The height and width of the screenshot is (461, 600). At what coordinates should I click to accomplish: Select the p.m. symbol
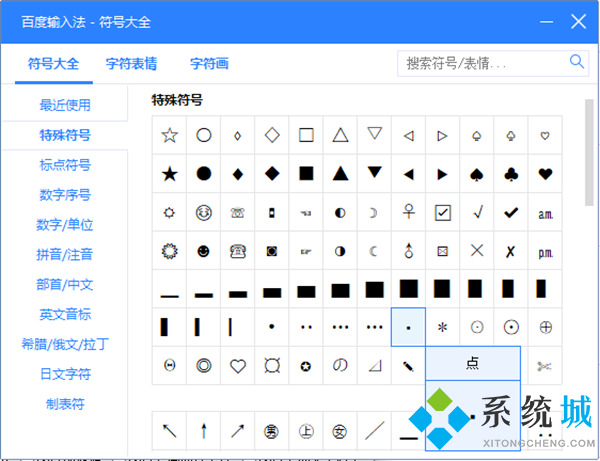point(545,252)
